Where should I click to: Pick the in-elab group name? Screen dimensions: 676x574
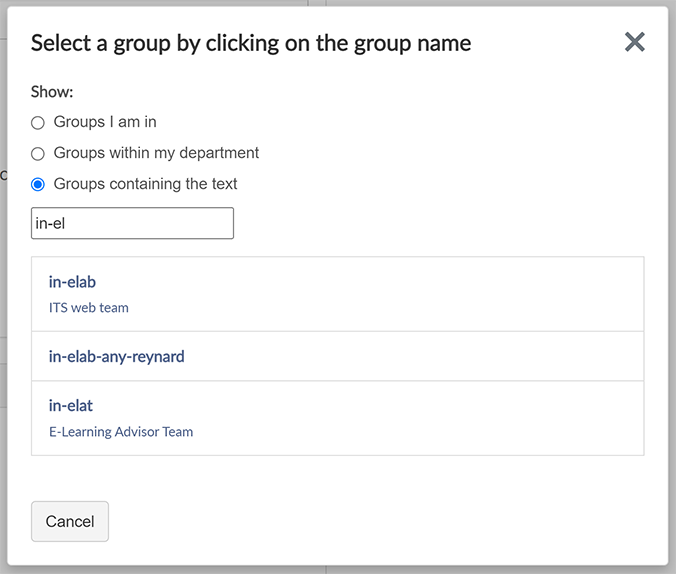[72, 282]
